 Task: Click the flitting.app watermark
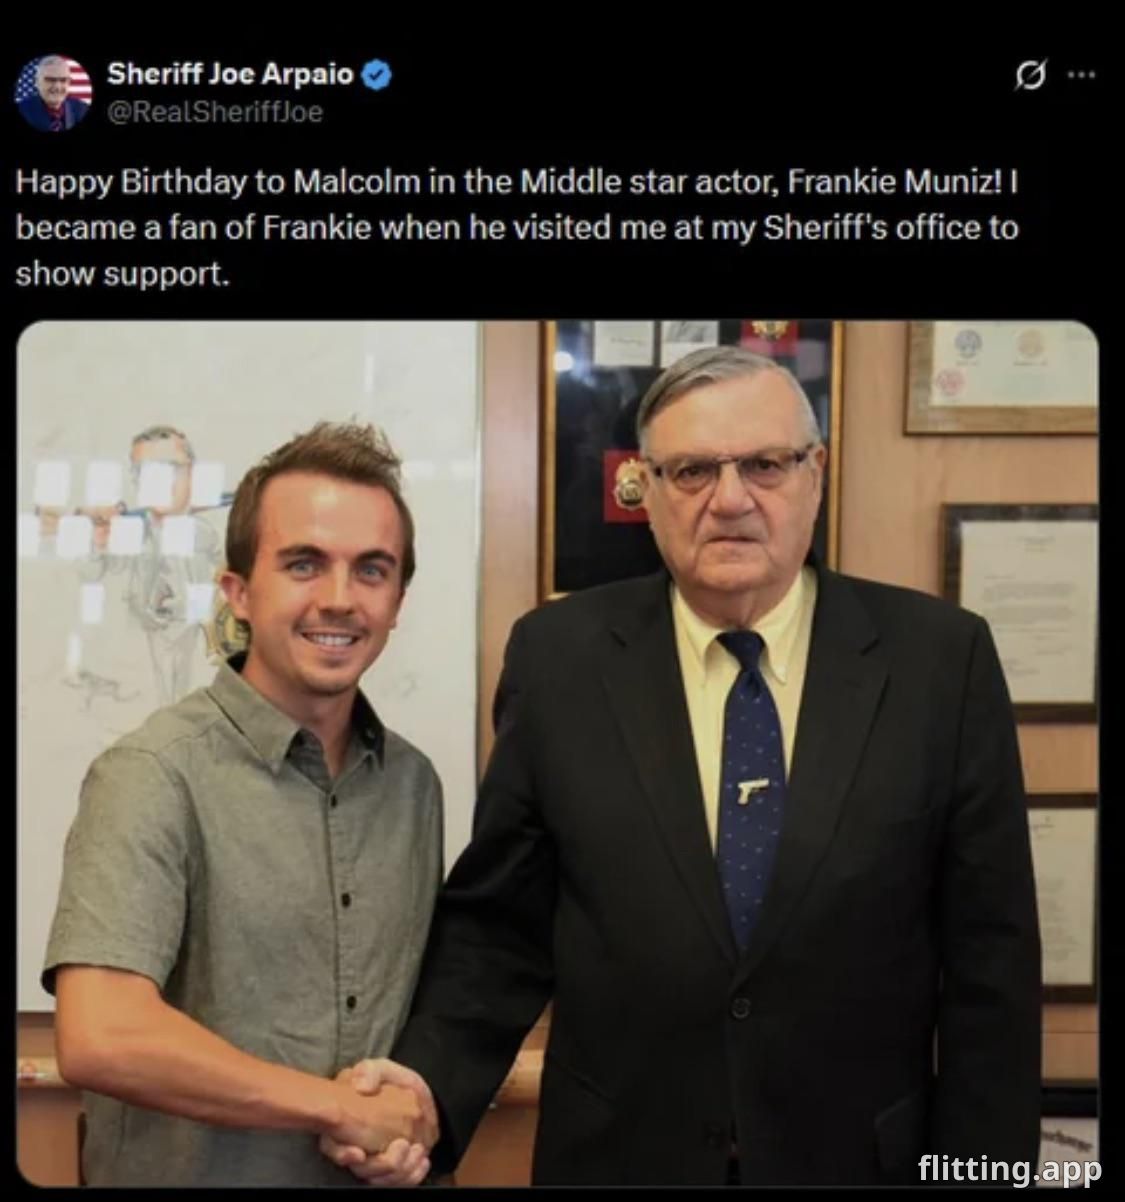(1009, 1168)
